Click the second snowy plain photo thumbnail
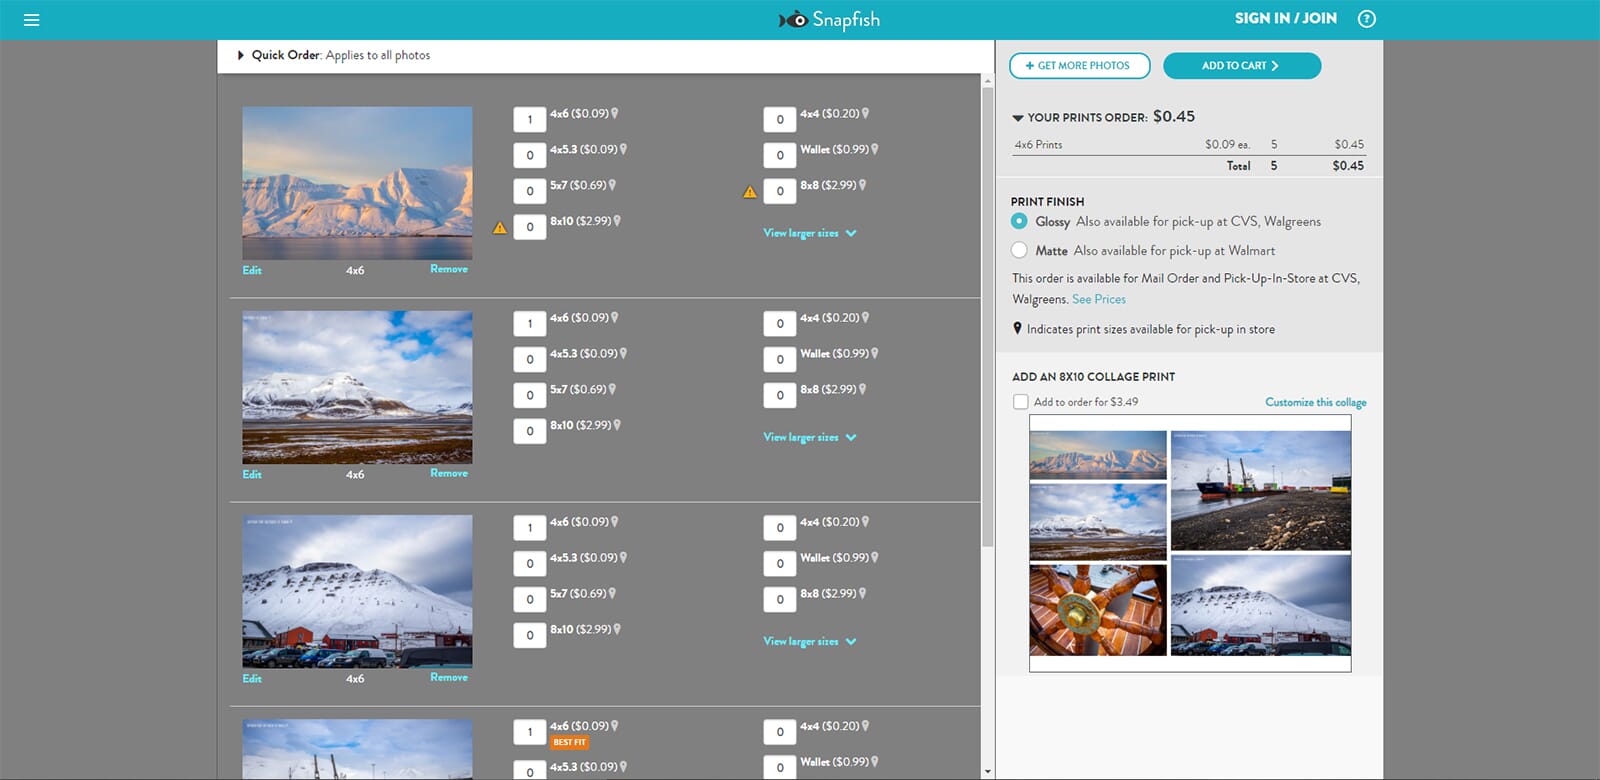Image resolution: width=1600 pixels, height=780 pixels. click(x=357, y=387)
